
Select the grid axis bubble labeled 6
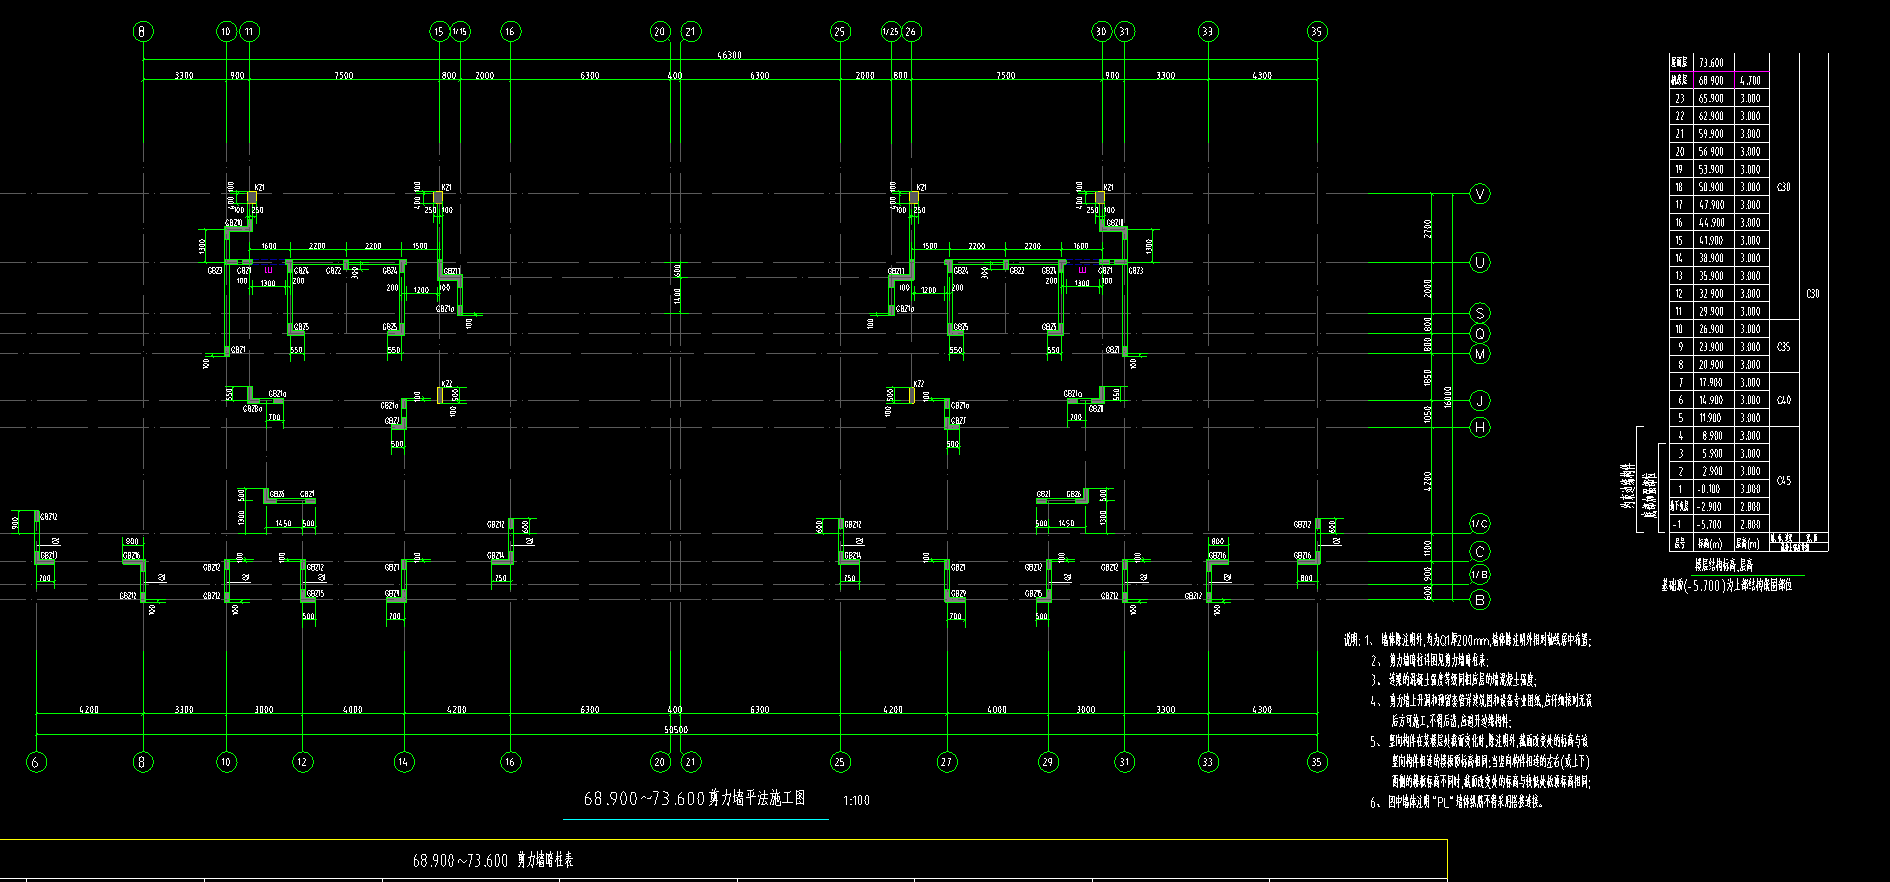(x=36, y=762)
